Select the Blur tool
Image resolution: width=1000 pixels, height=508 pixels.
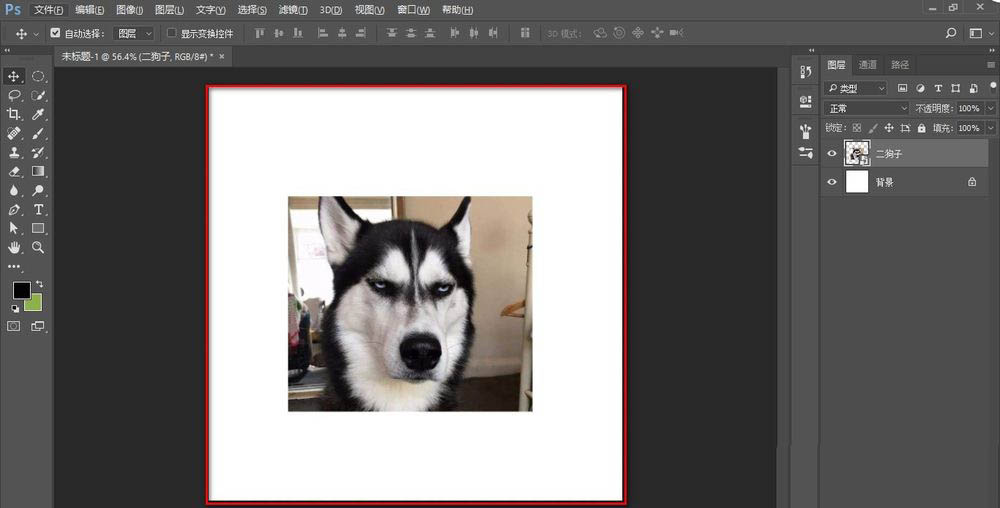13,191
